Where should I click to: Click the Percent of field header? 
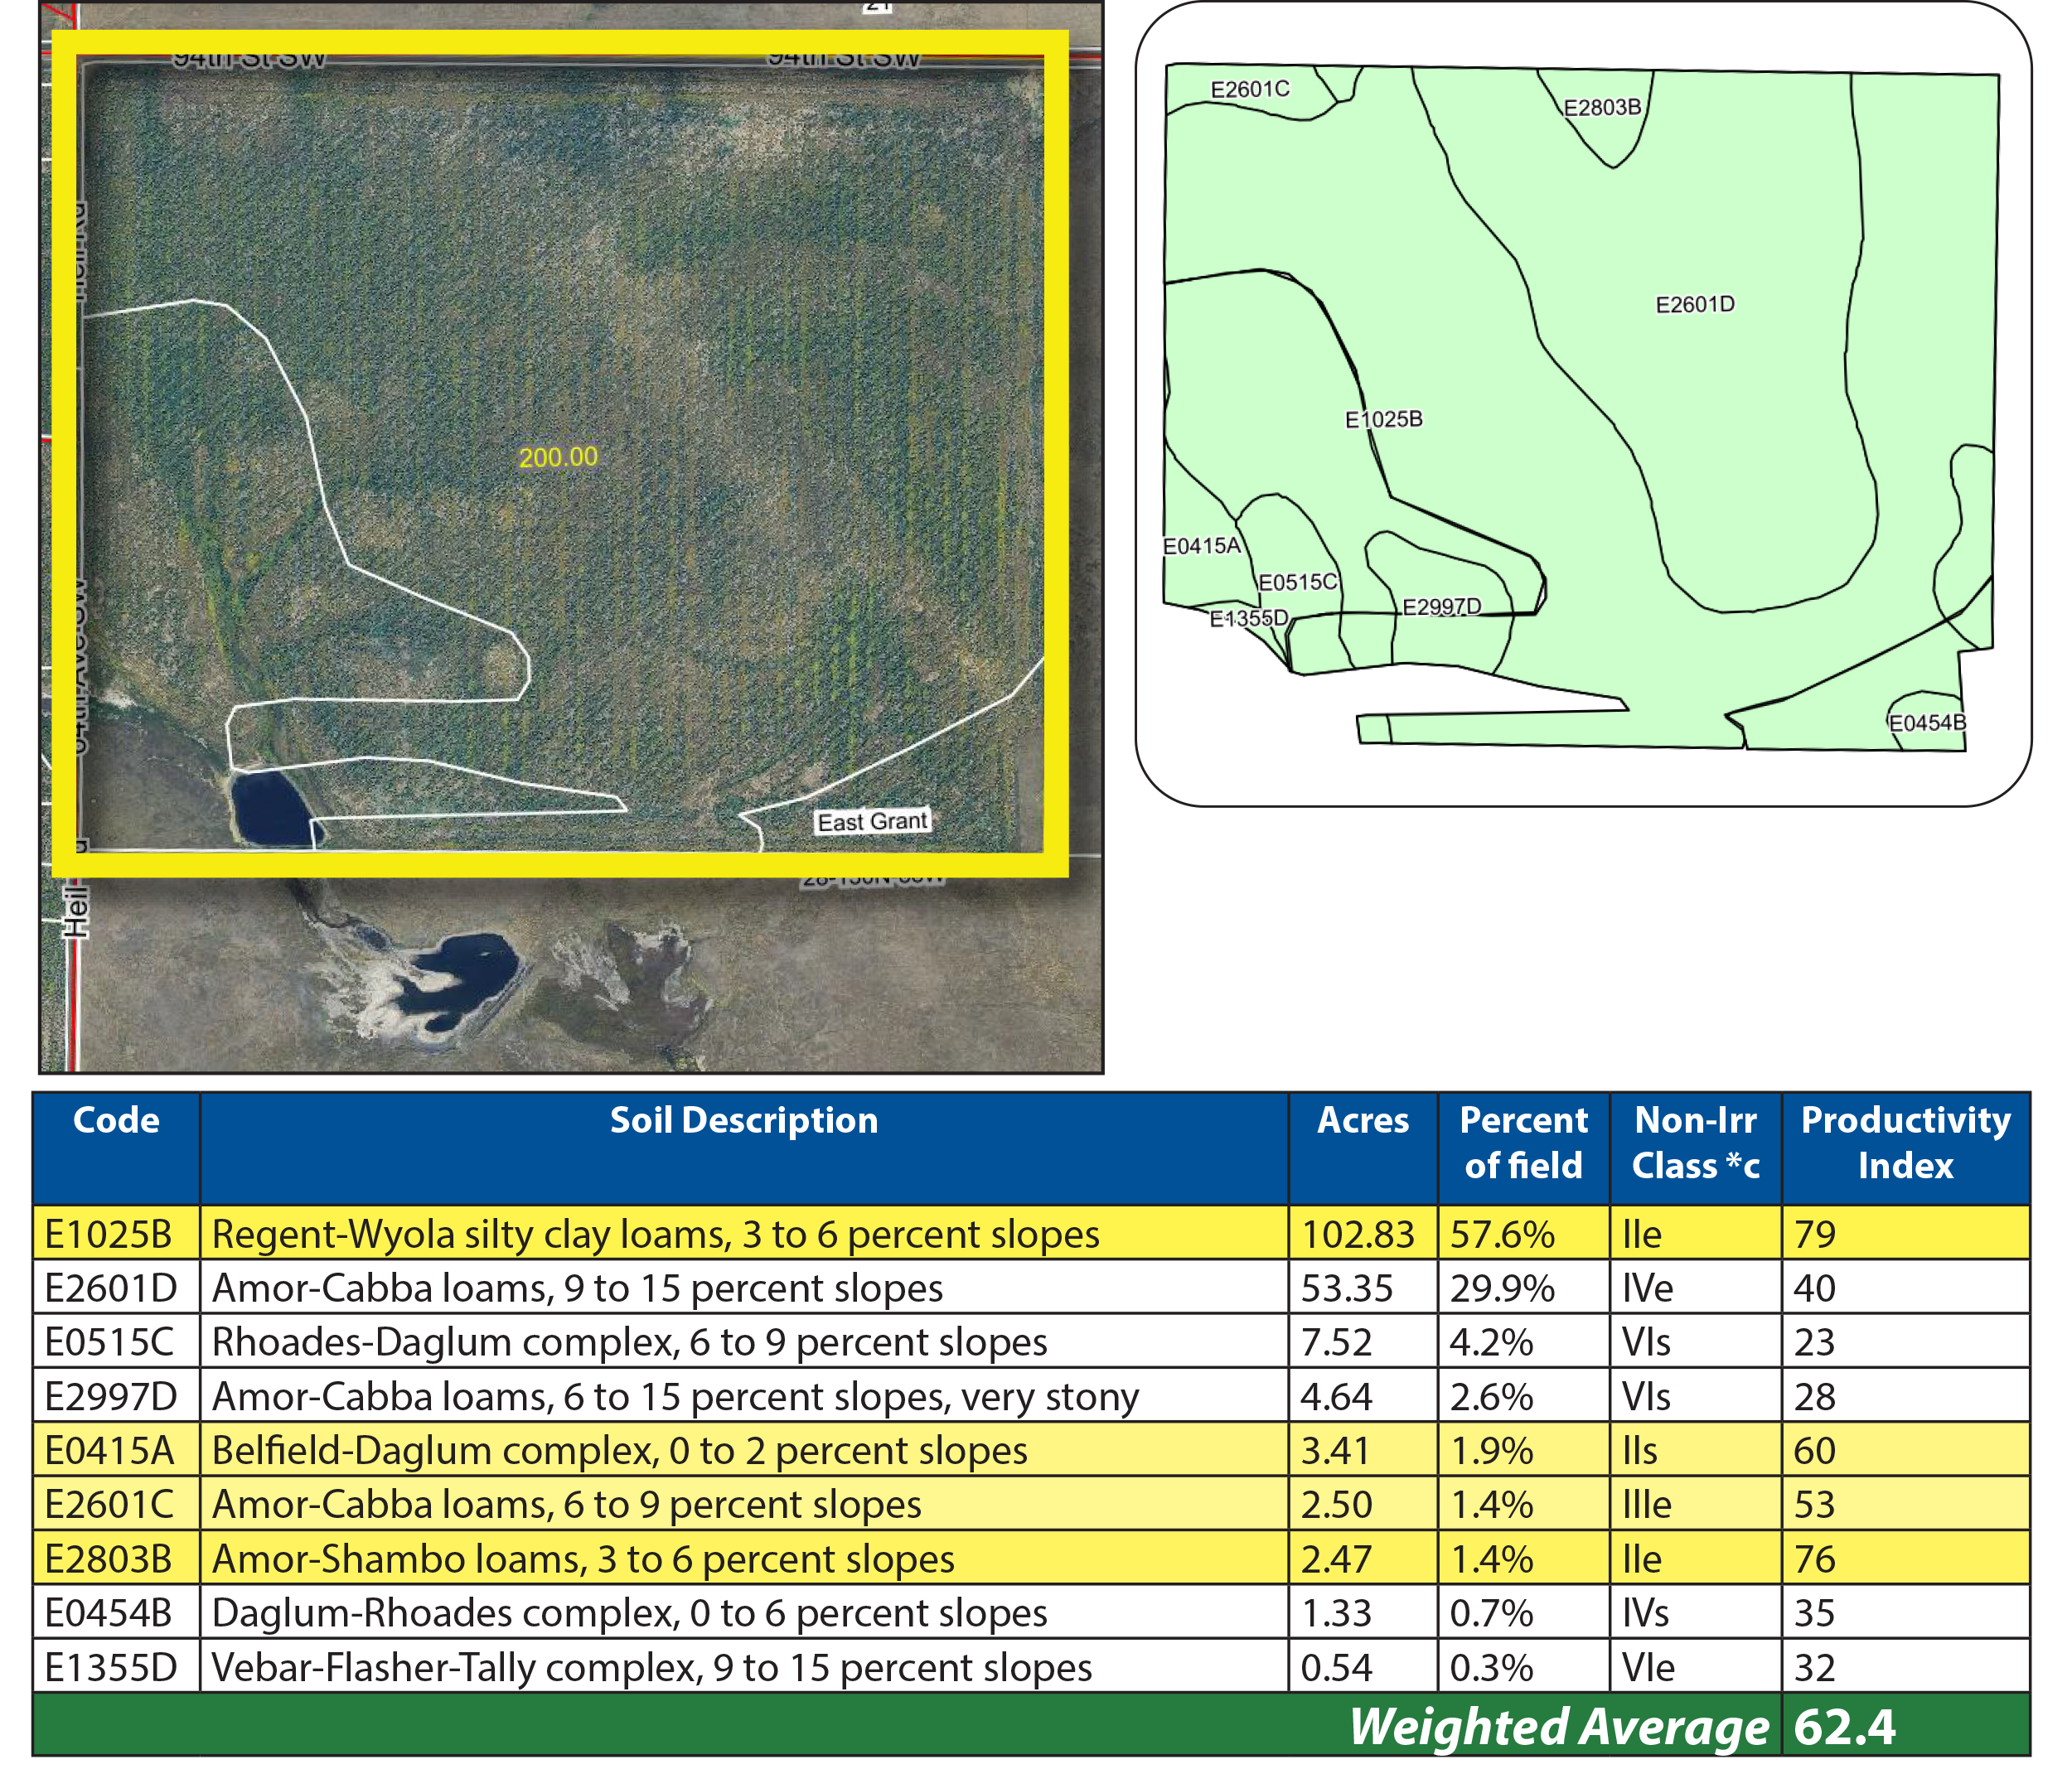click(1523, 1142)
